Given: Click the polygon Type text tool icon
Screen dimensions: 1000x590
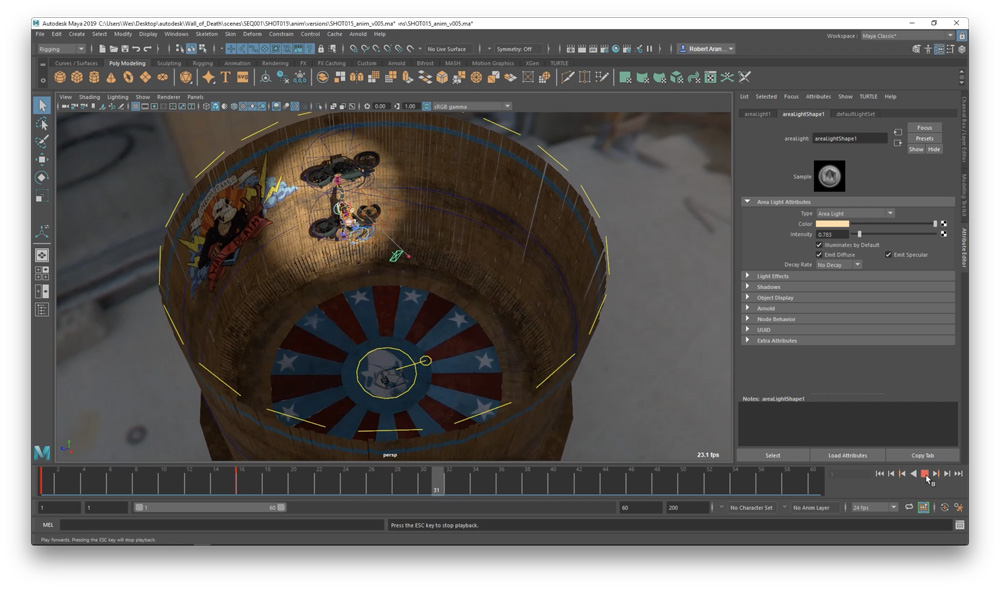Looking at the screenshot, I should click(x=225, y=77).
